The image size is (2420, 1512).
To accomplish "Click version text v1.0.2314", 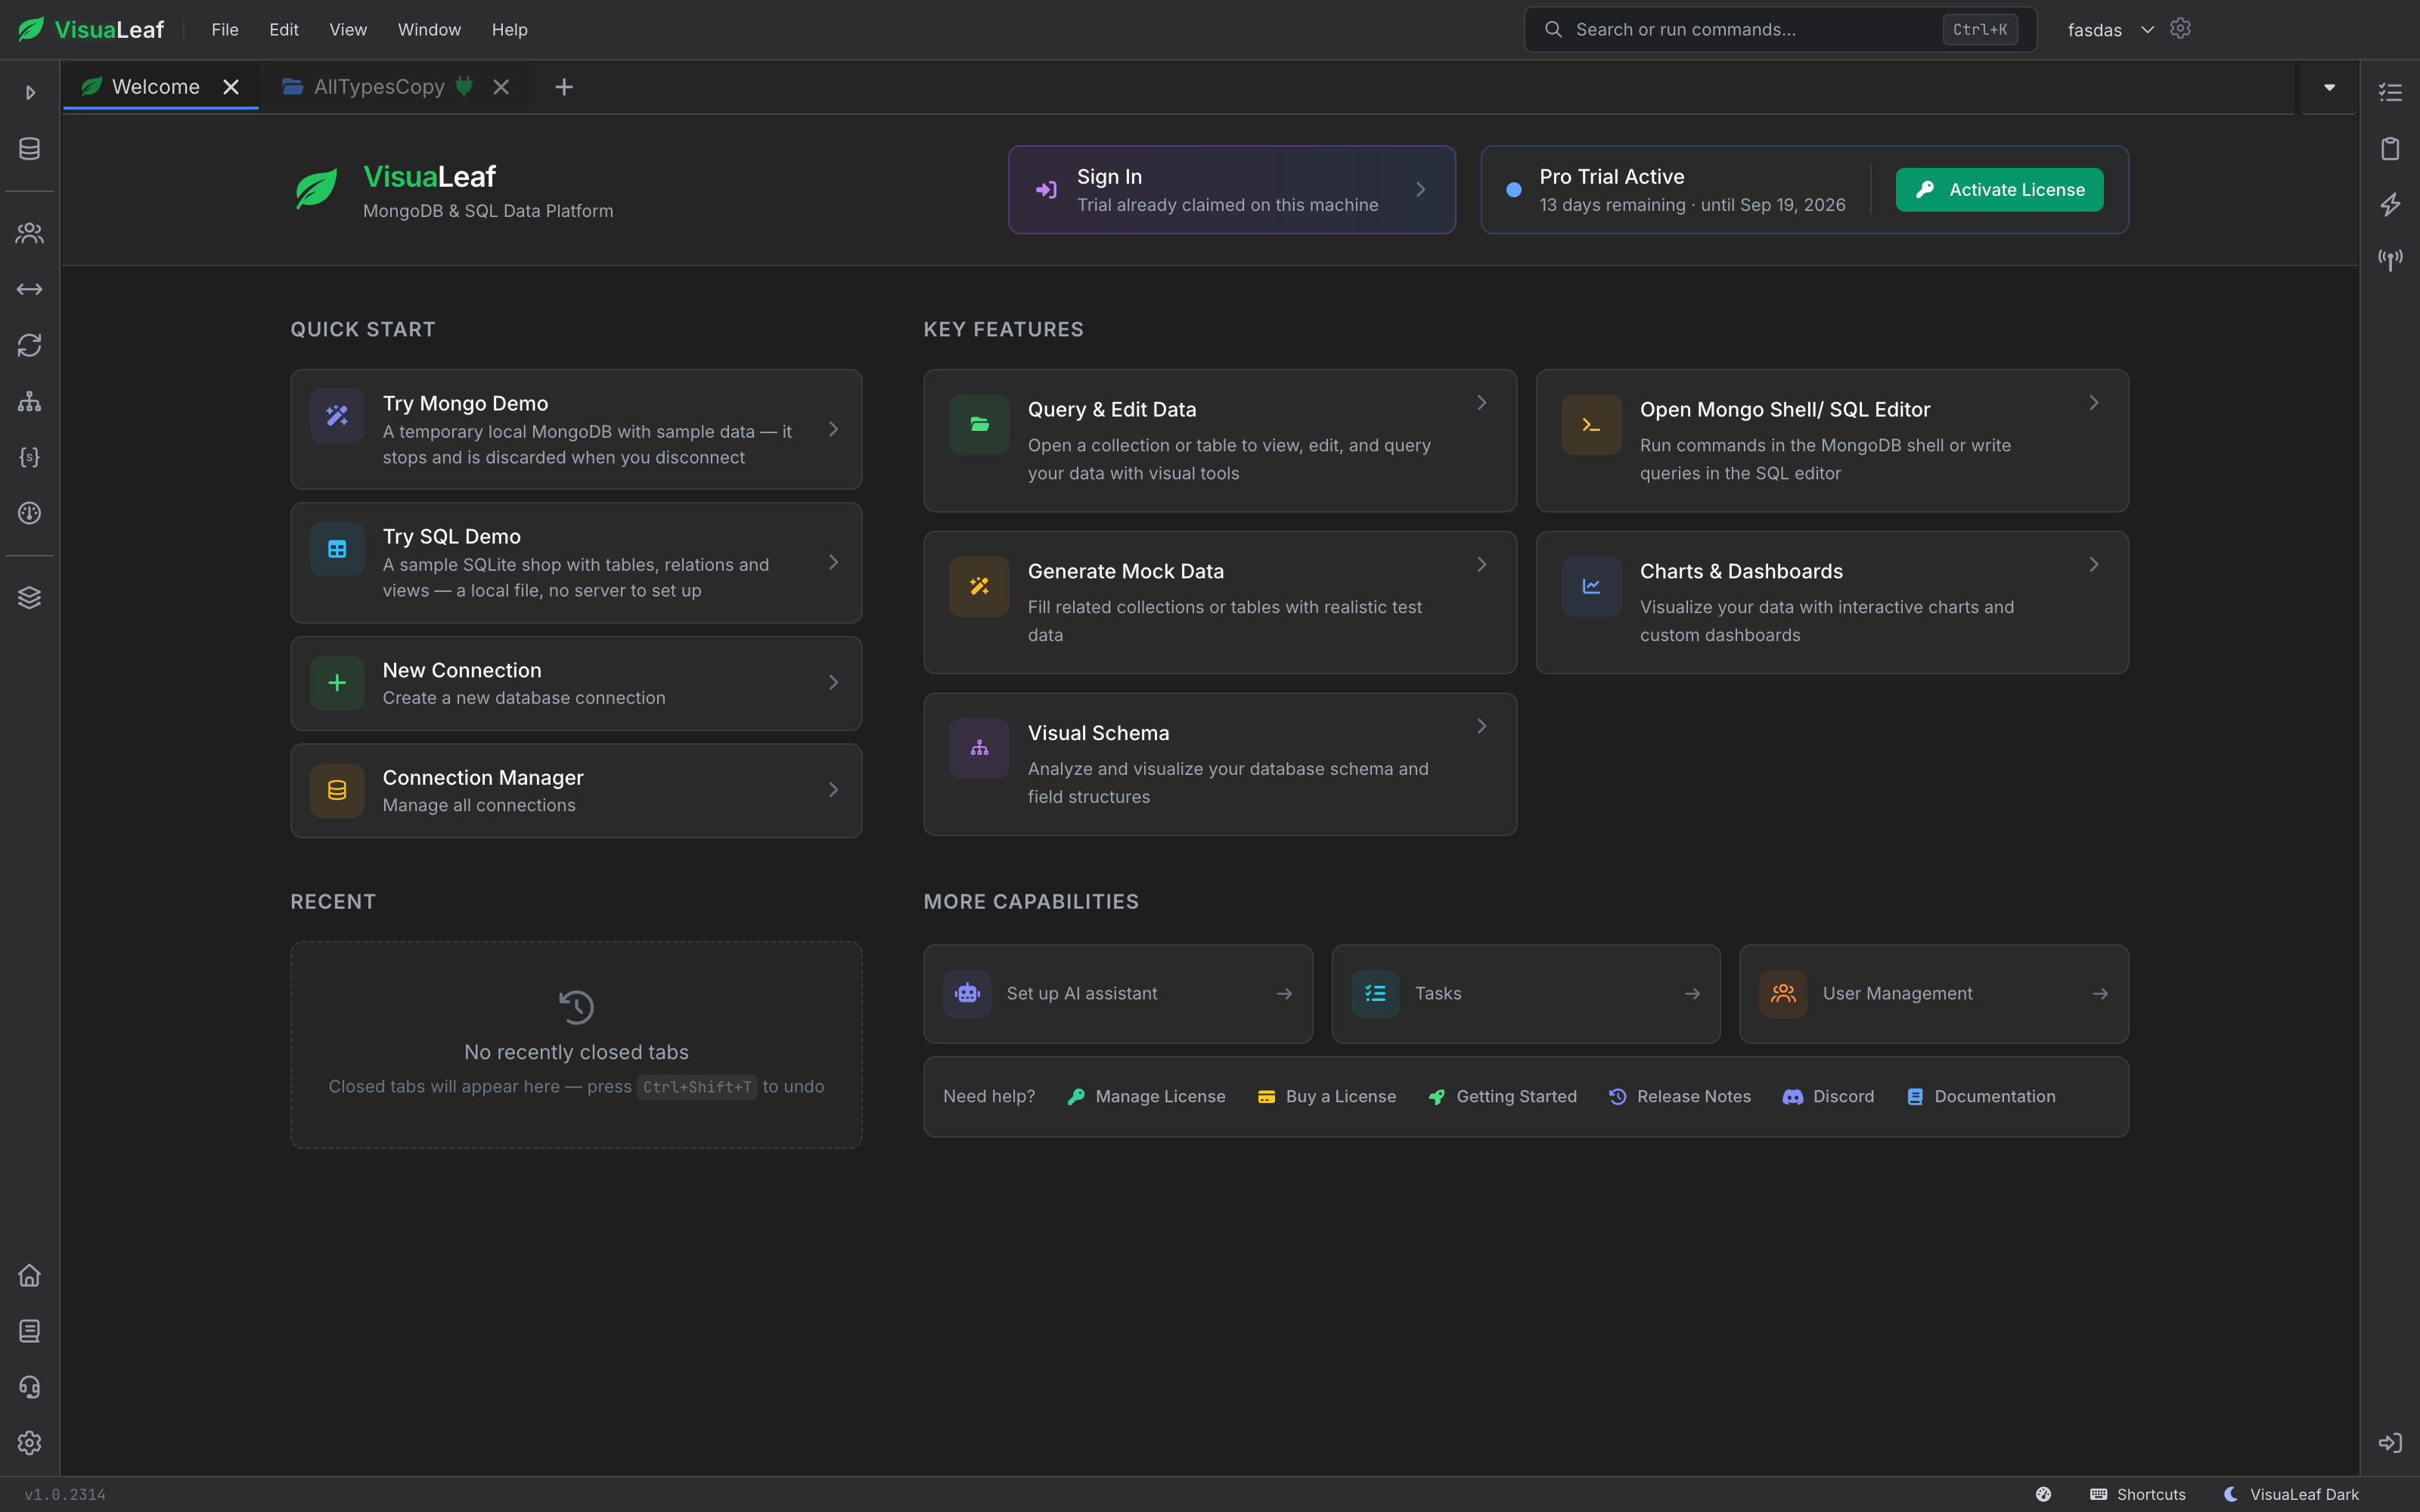I will click(x=65, y=1495).
